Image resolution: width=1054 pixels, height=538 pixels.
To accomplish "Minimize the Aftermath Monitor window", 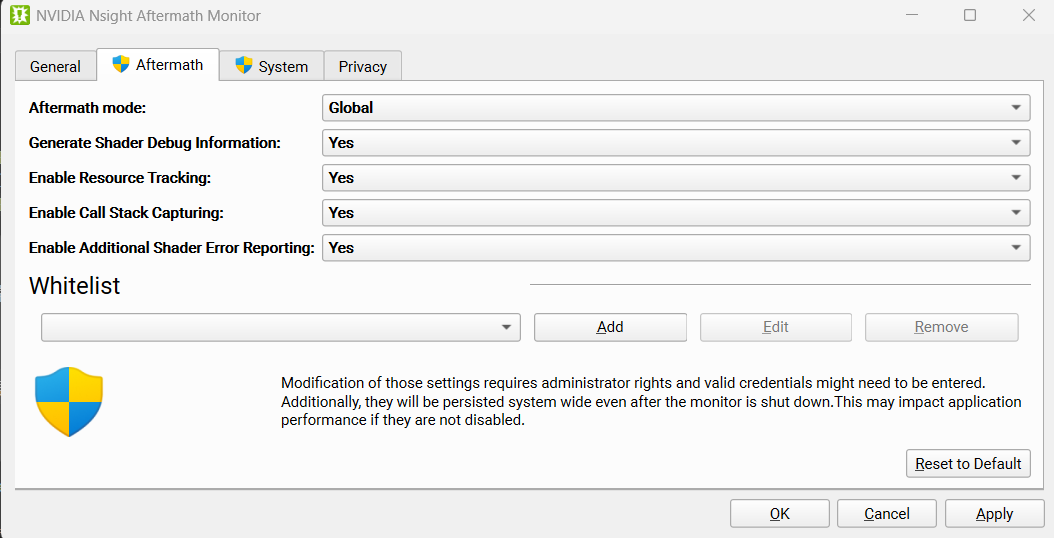I will point(911,15).
